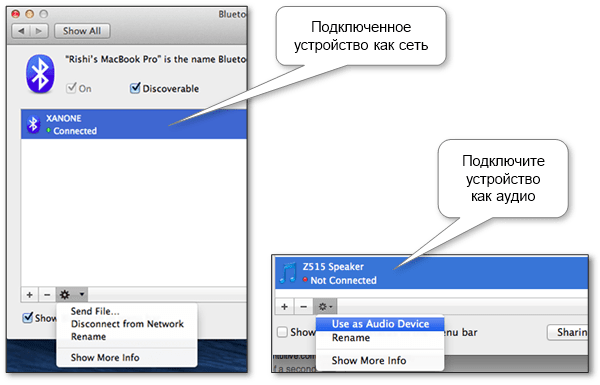
Task: Choose Rename in the Z515 Speaker menu
Action: 351,338
